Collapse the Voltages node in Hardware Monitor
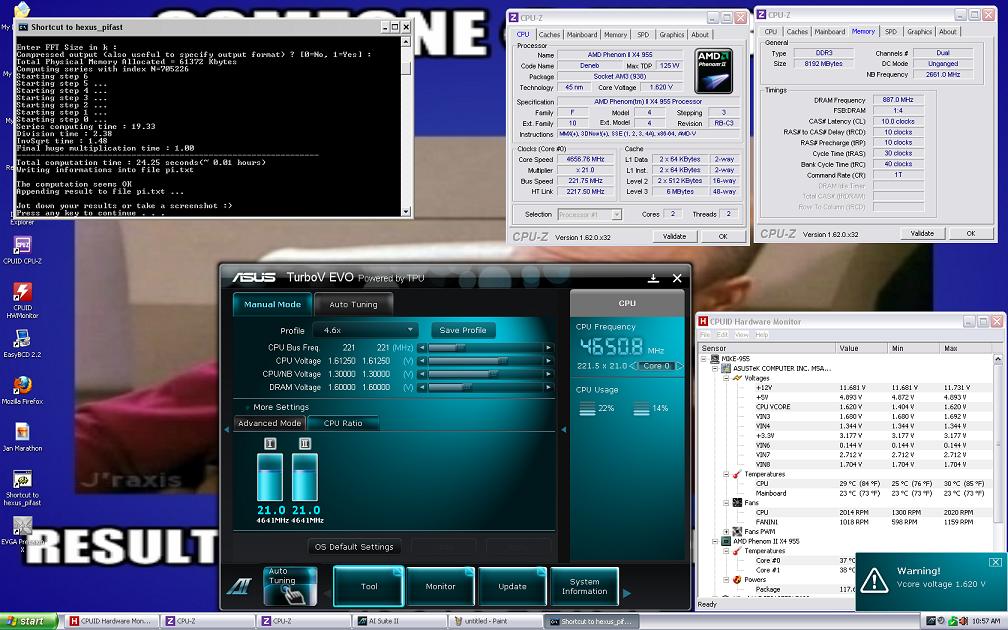This screenshot has height=630, width=1008. 726,378
